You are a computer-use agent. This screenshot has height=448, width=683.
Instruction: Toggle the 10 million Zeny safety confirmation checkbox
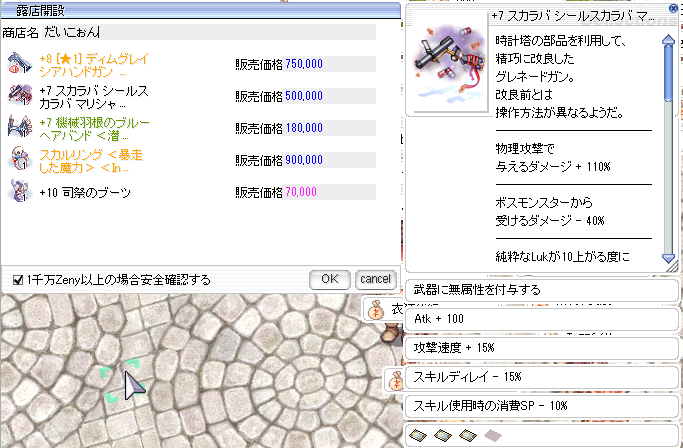[x=18, y=280]
